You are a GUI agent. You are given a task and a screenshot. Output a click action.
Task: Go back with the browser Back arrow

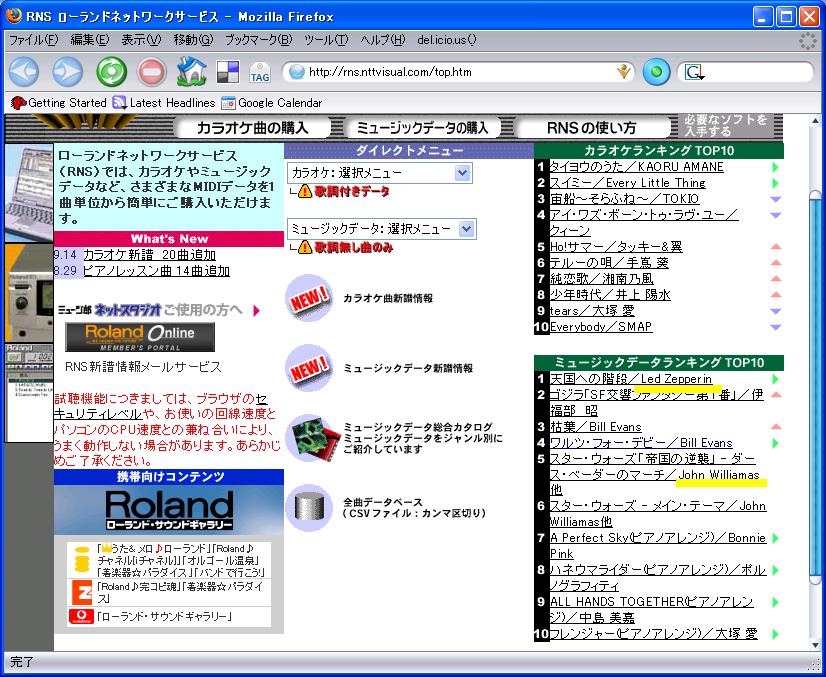[x=24, y=72]
